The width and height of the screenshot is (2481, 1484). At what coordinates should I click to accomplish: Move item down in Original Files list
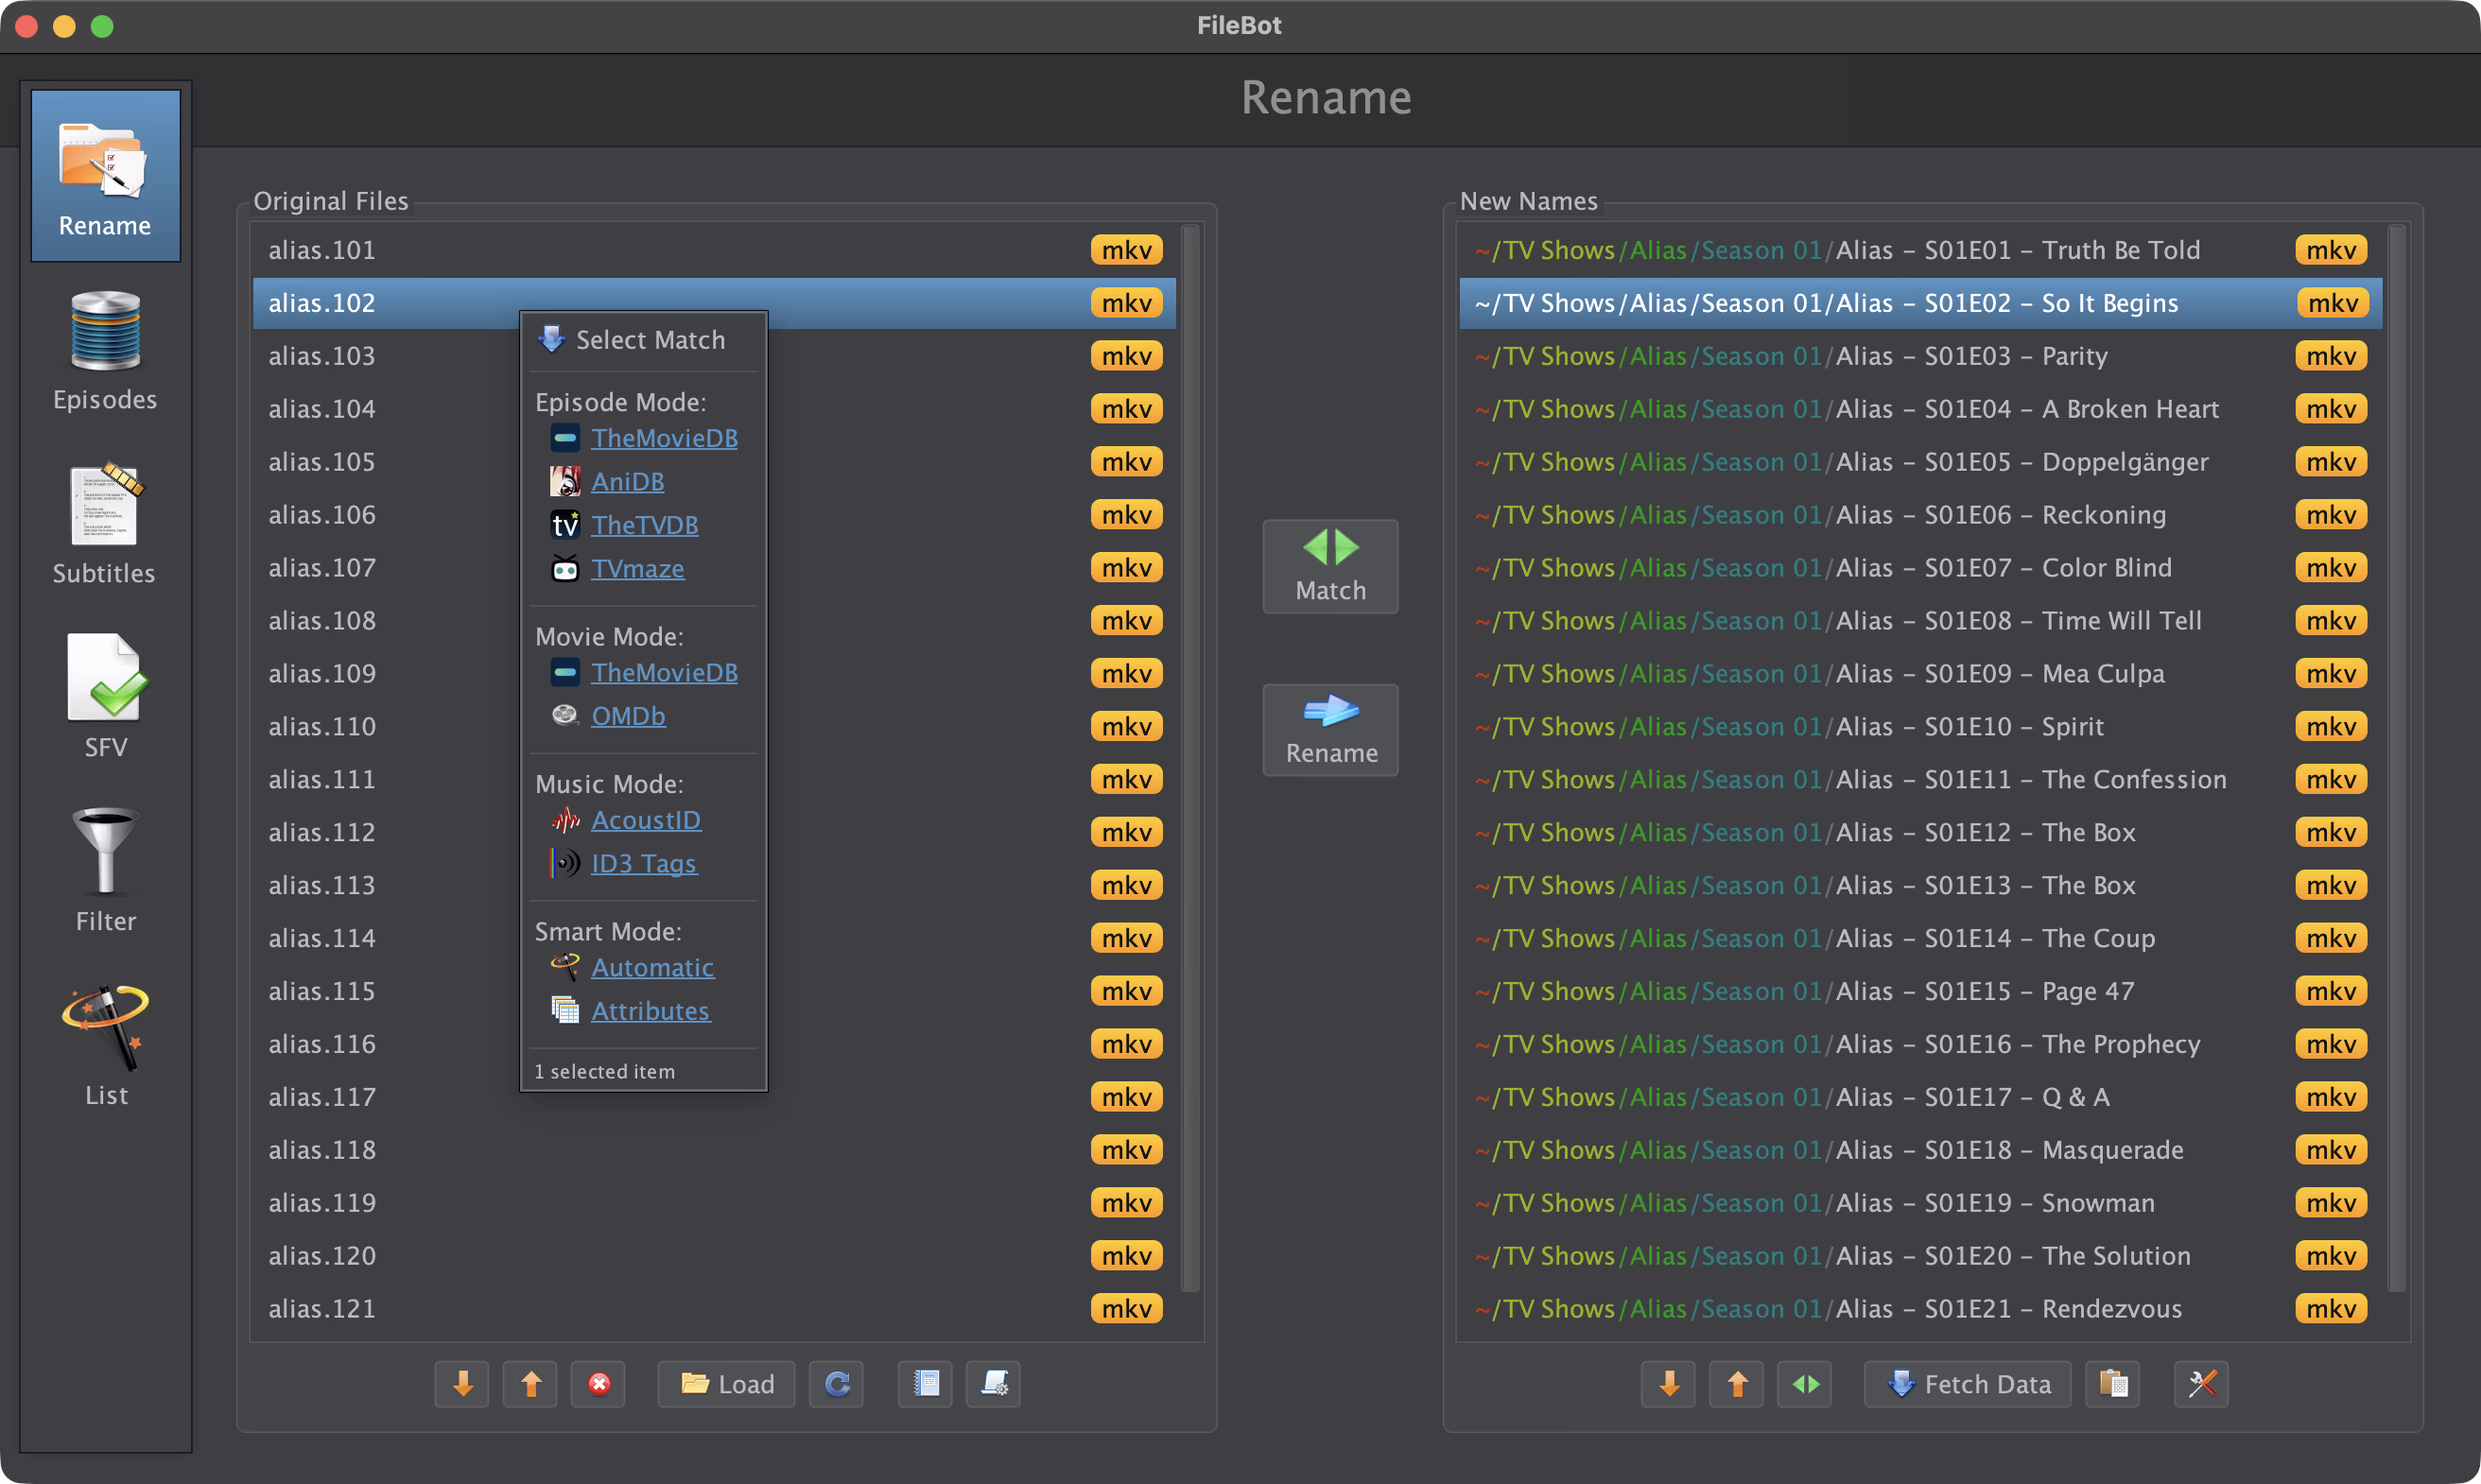point(462,1384)
